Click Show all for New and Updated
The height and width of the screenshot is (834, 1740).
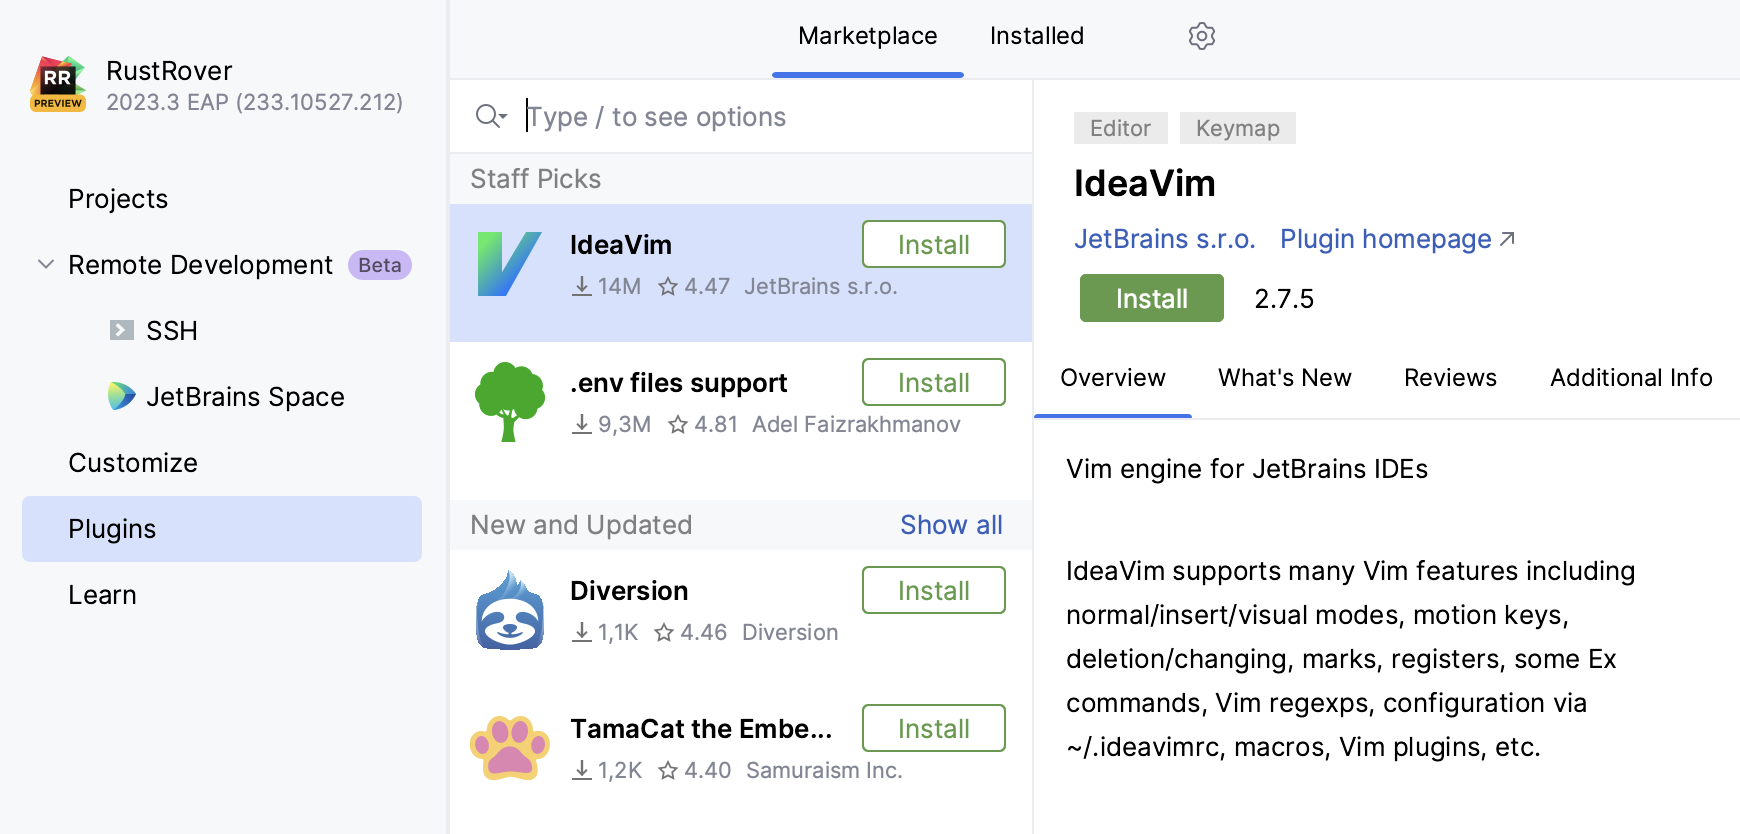pos(950,525)
